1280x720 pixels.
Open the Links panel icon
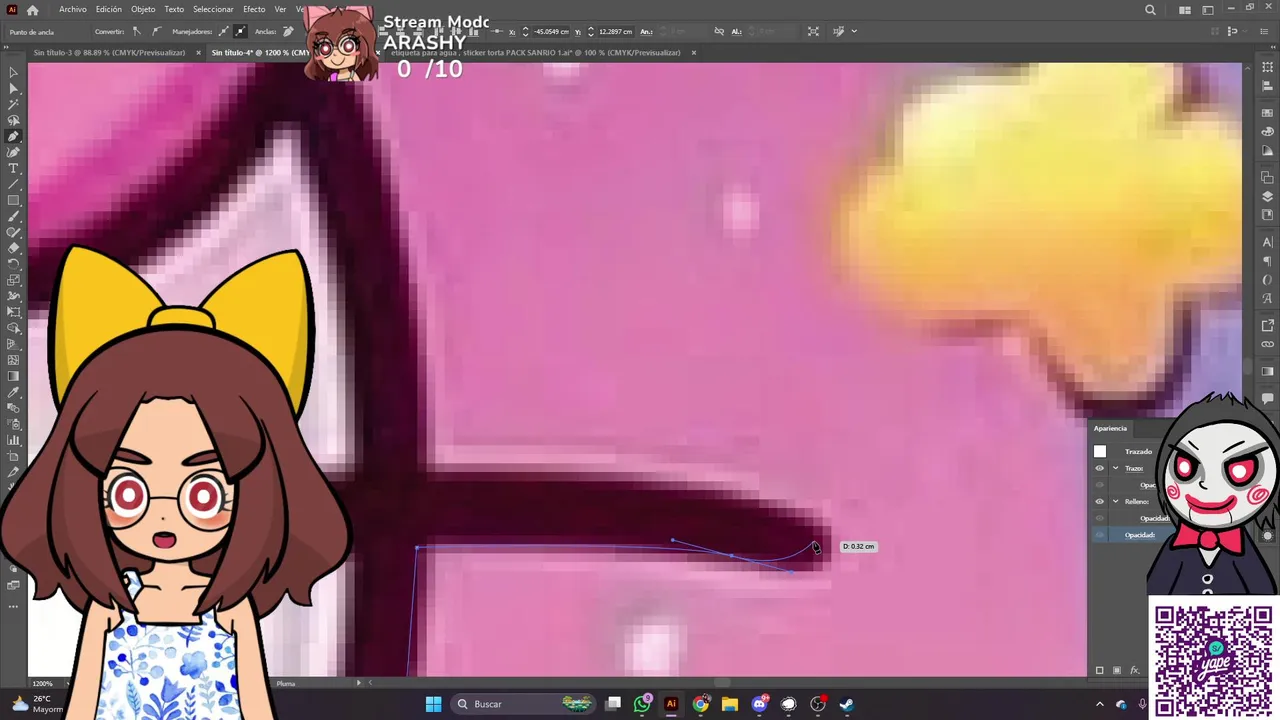coord(1267,343)
